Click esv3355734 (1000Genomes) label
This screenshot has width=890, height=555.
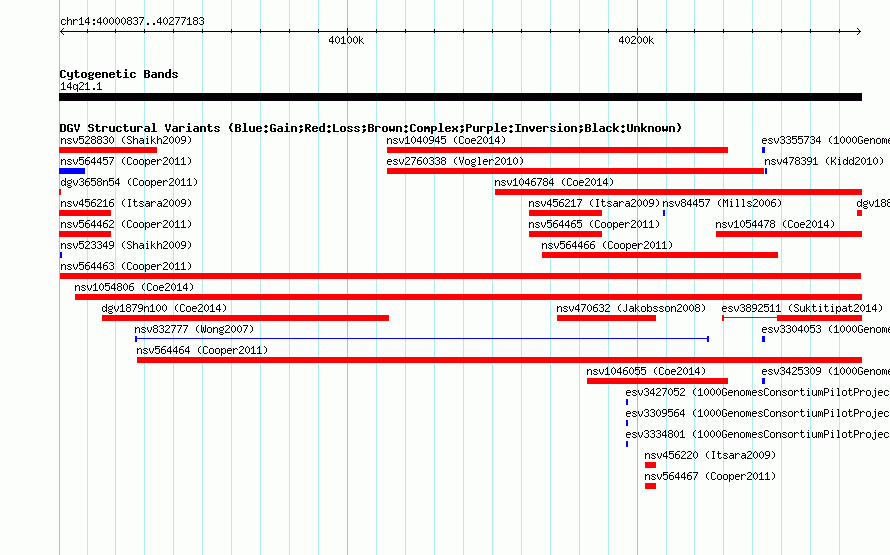(825, 140)
